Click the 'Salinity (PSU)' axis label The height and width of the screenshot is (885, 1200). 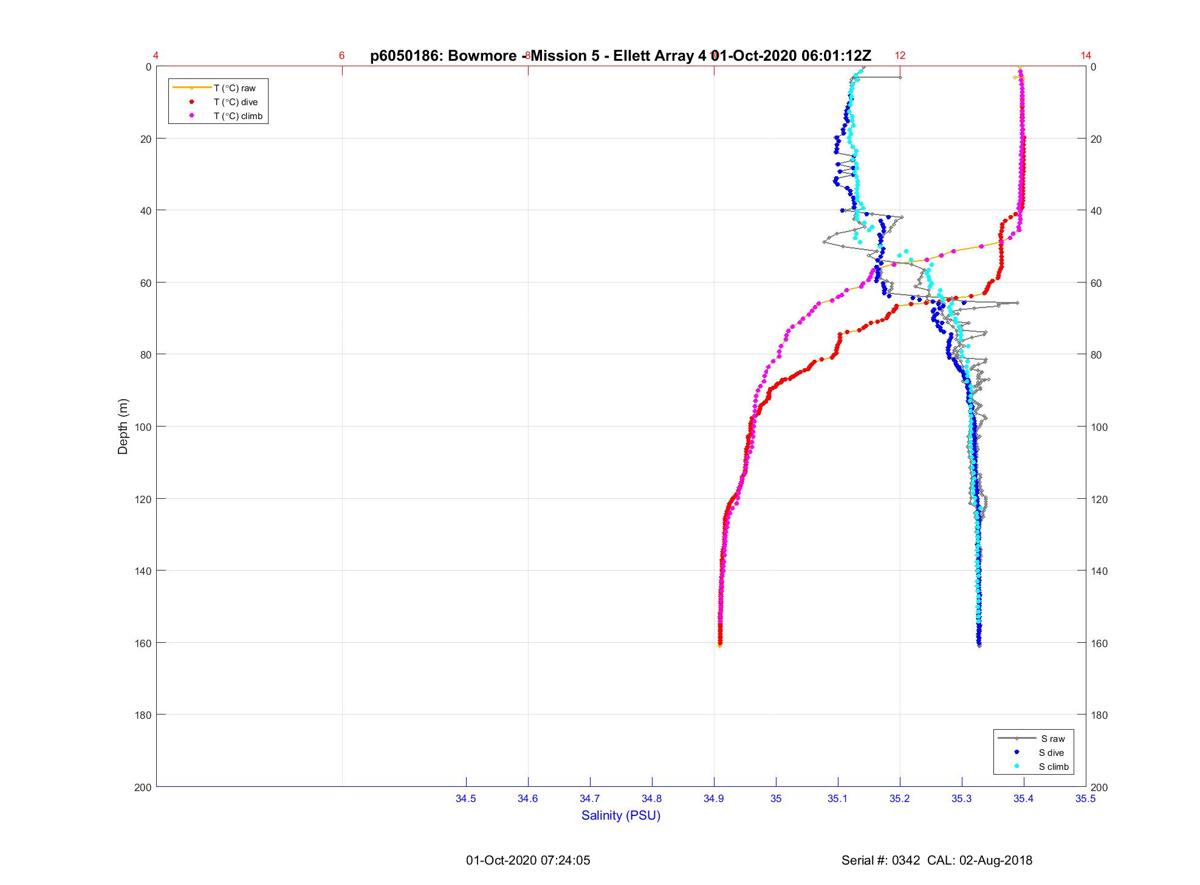pos(621,816)
